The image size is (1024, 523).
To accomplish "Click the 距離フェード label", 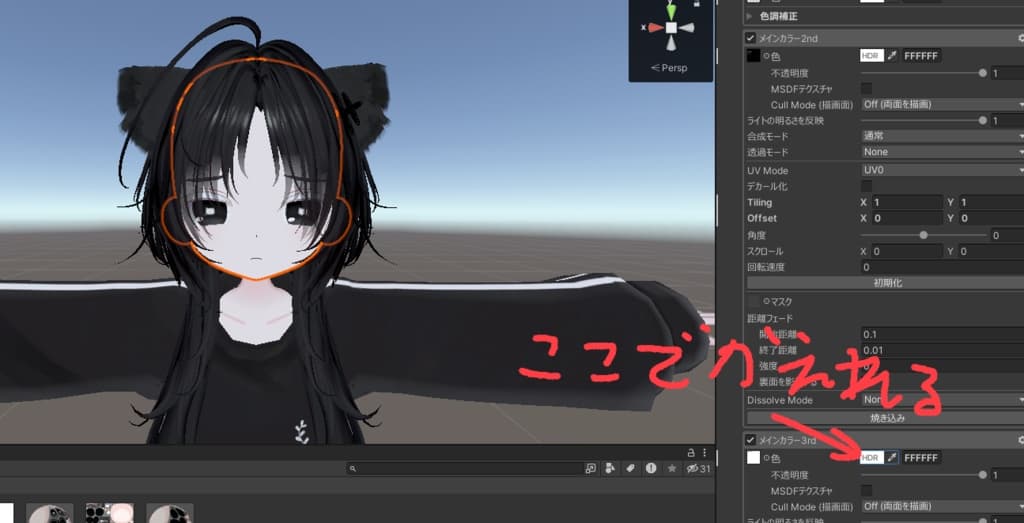I will pyautogui.click(x=770, y=318).
